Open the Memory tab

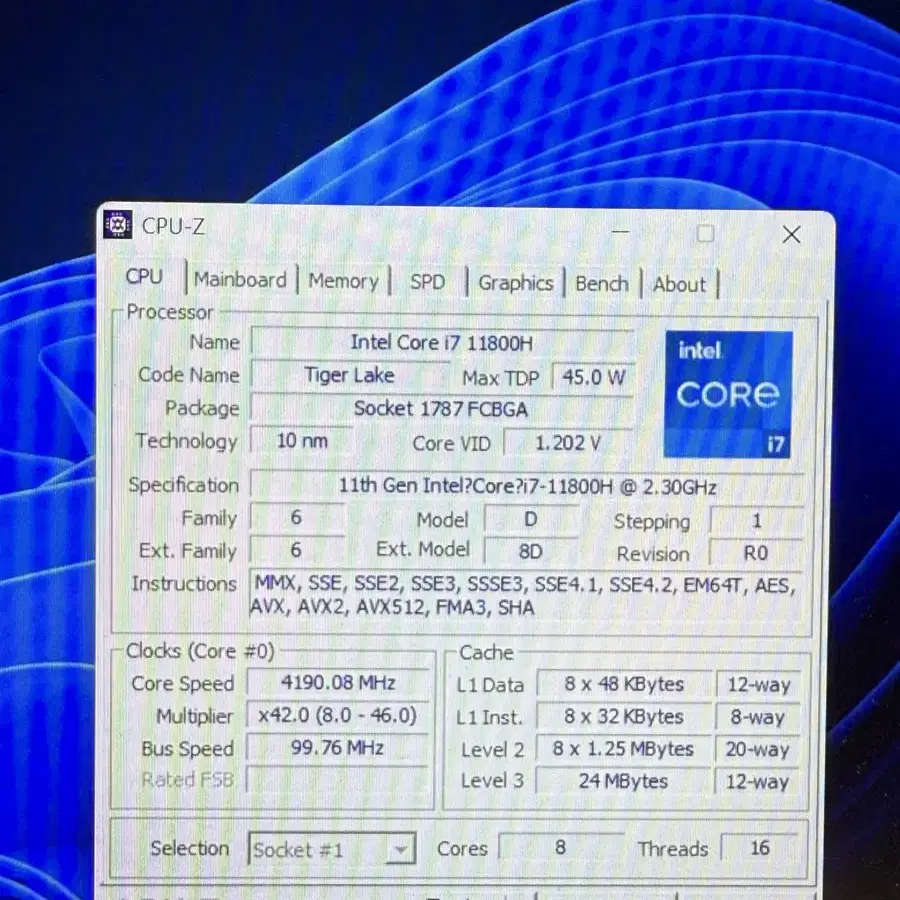(343, 281)
